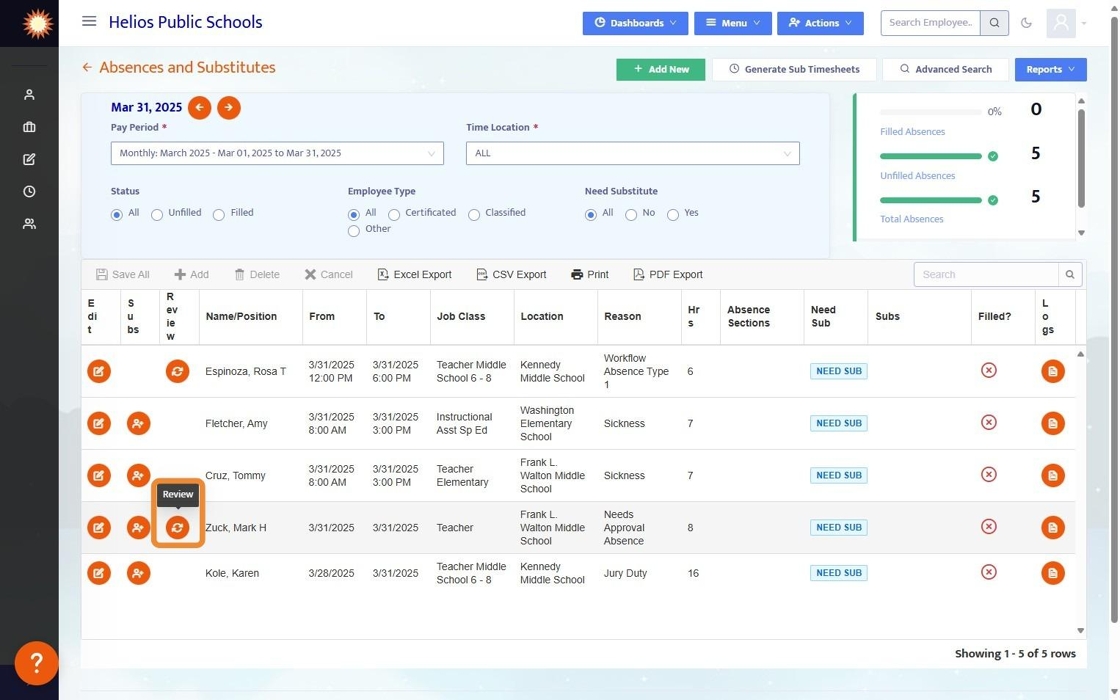Expand the Pay Period dropdown

(277, 153)
